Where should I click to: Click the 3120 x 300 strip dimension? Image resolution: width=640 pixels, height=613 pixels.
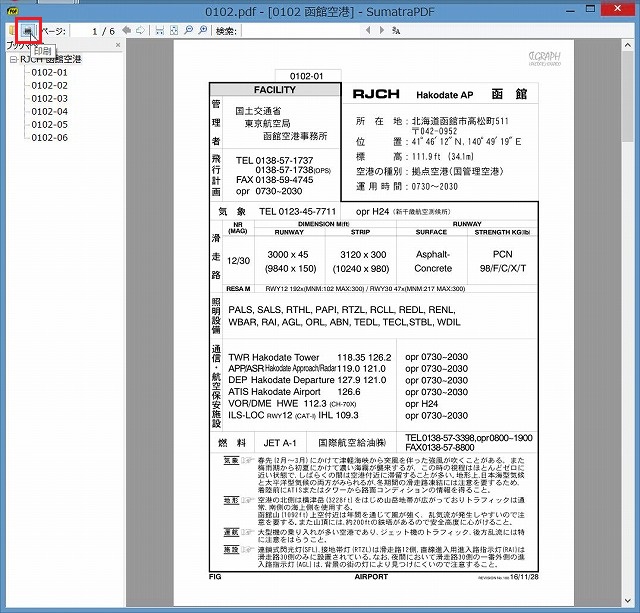(363, 255)
